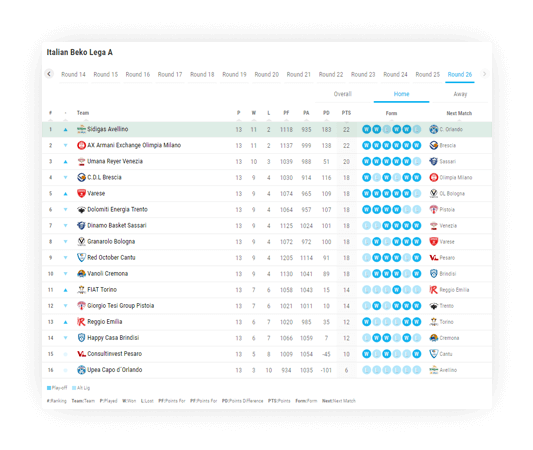Click the C.D.L Brescia team logo in row 4

[x=81, y=177]
